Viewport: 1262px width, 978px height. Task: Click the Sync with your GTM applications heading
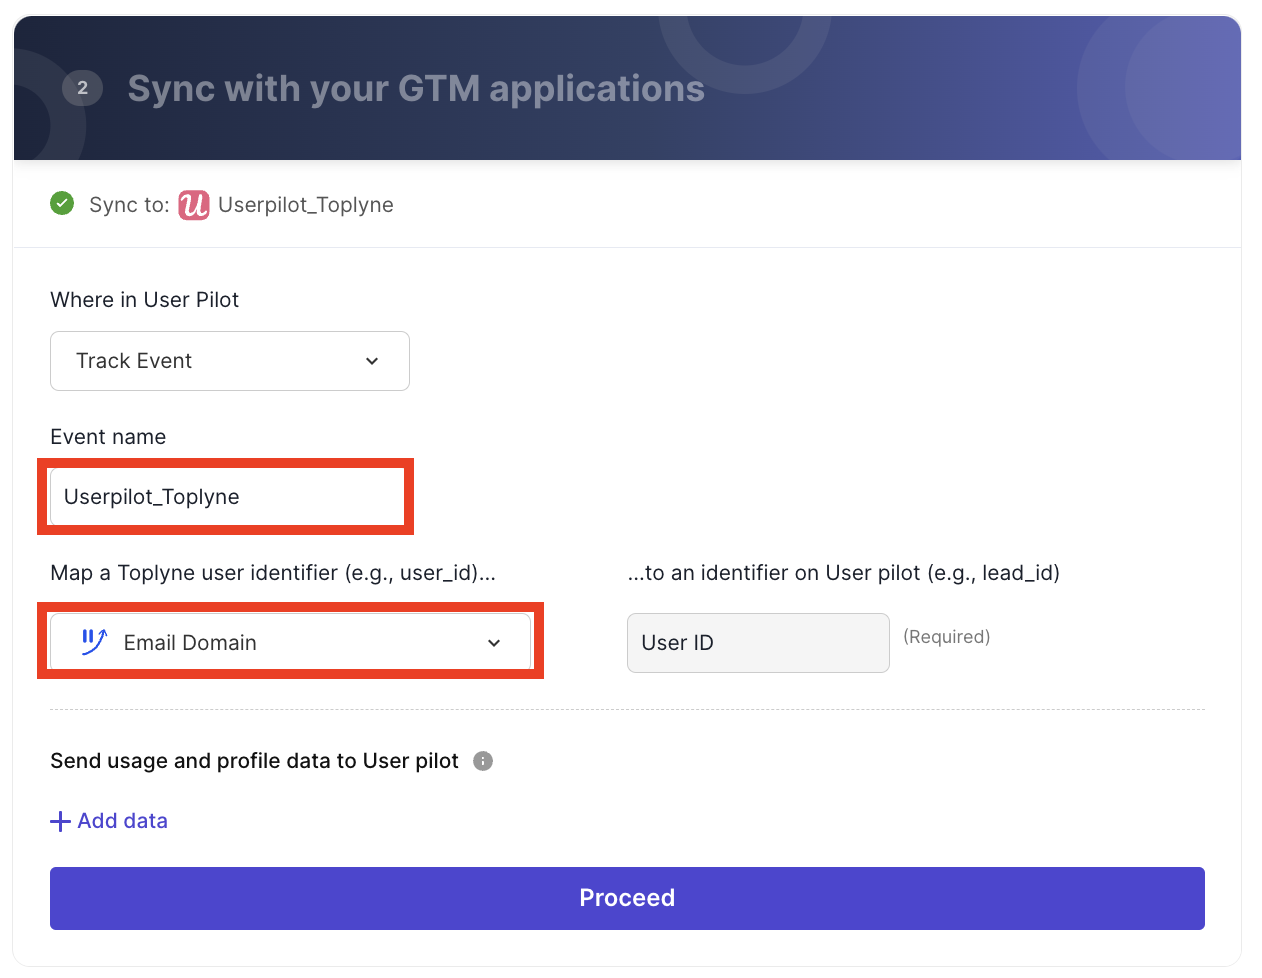[416, 89]
